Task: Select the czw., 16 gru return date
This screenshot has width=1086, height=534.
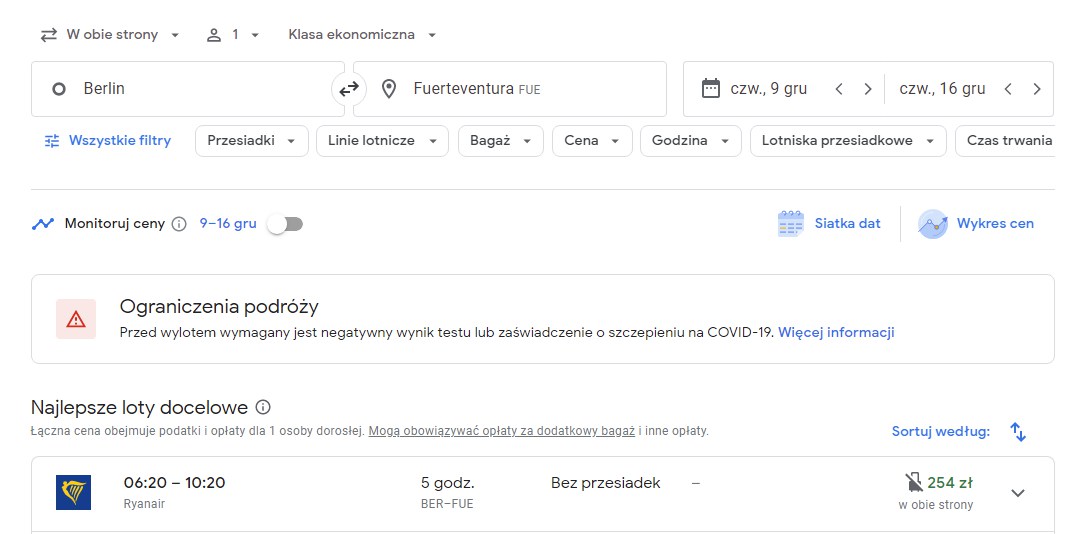Action: (942, 89)
